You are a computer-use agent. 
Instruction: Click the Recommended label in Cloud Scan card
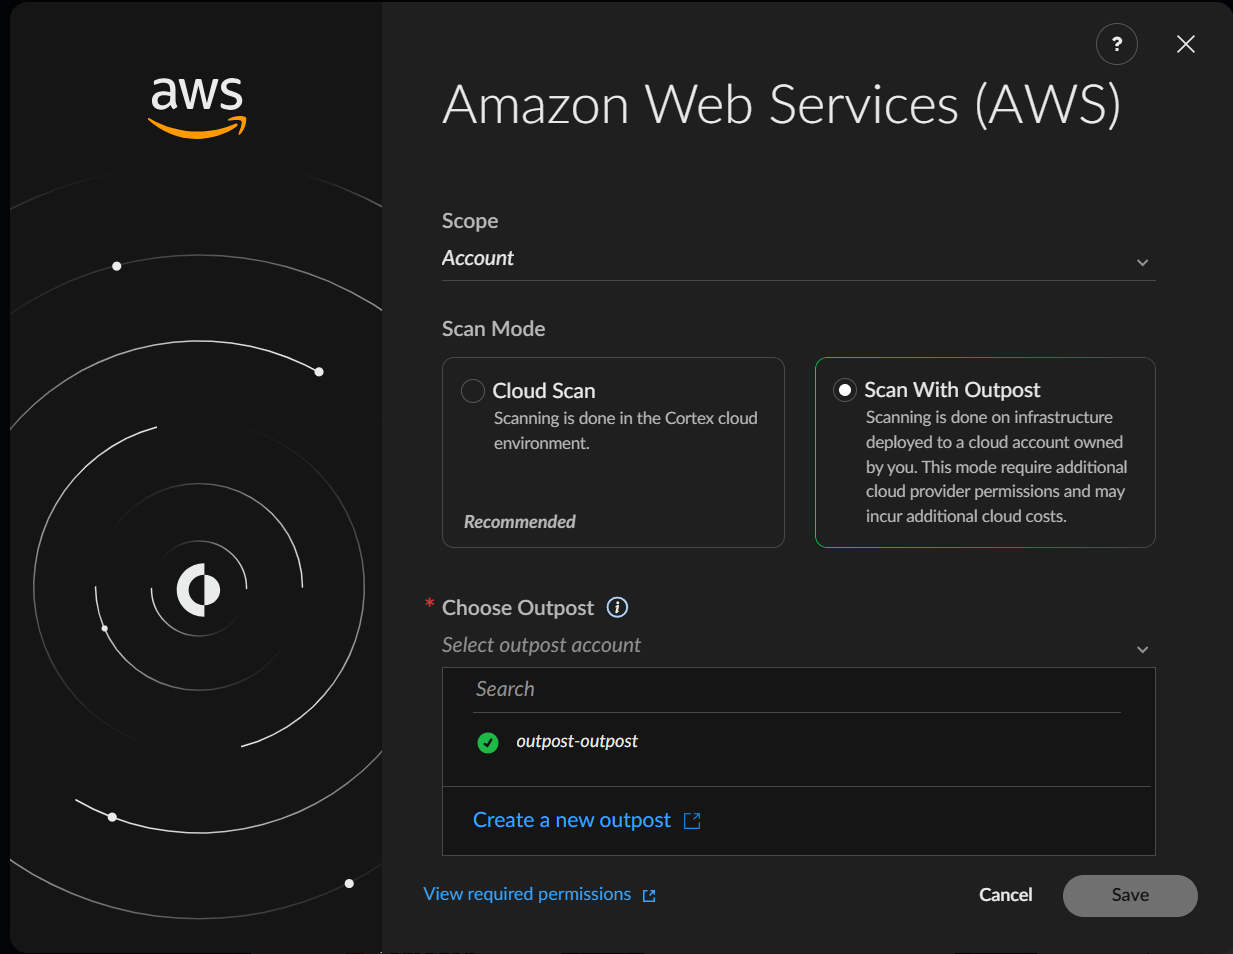pyautogui.click(x=519, y=522)
